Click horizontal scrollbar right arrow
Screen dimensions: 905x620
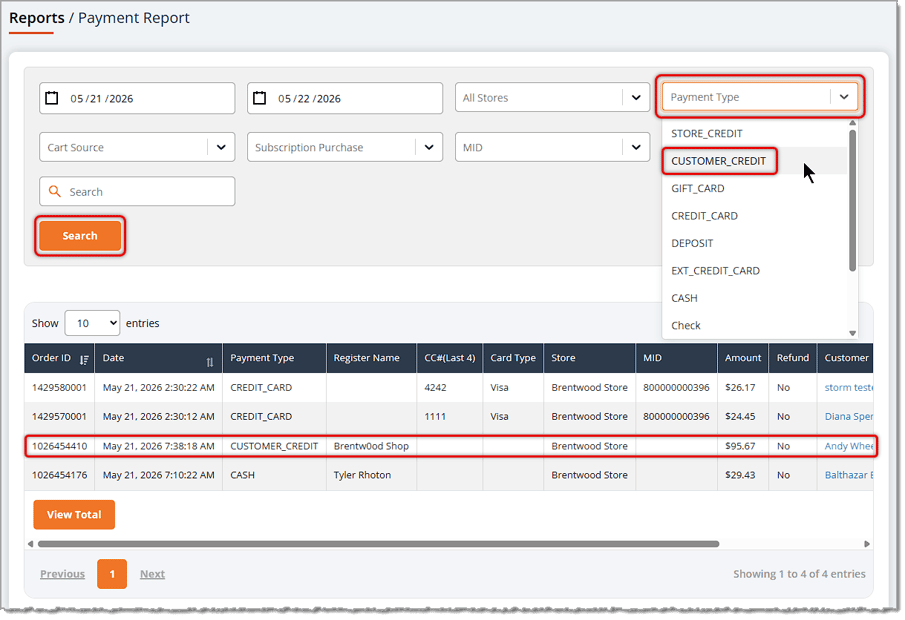[866, 544]
